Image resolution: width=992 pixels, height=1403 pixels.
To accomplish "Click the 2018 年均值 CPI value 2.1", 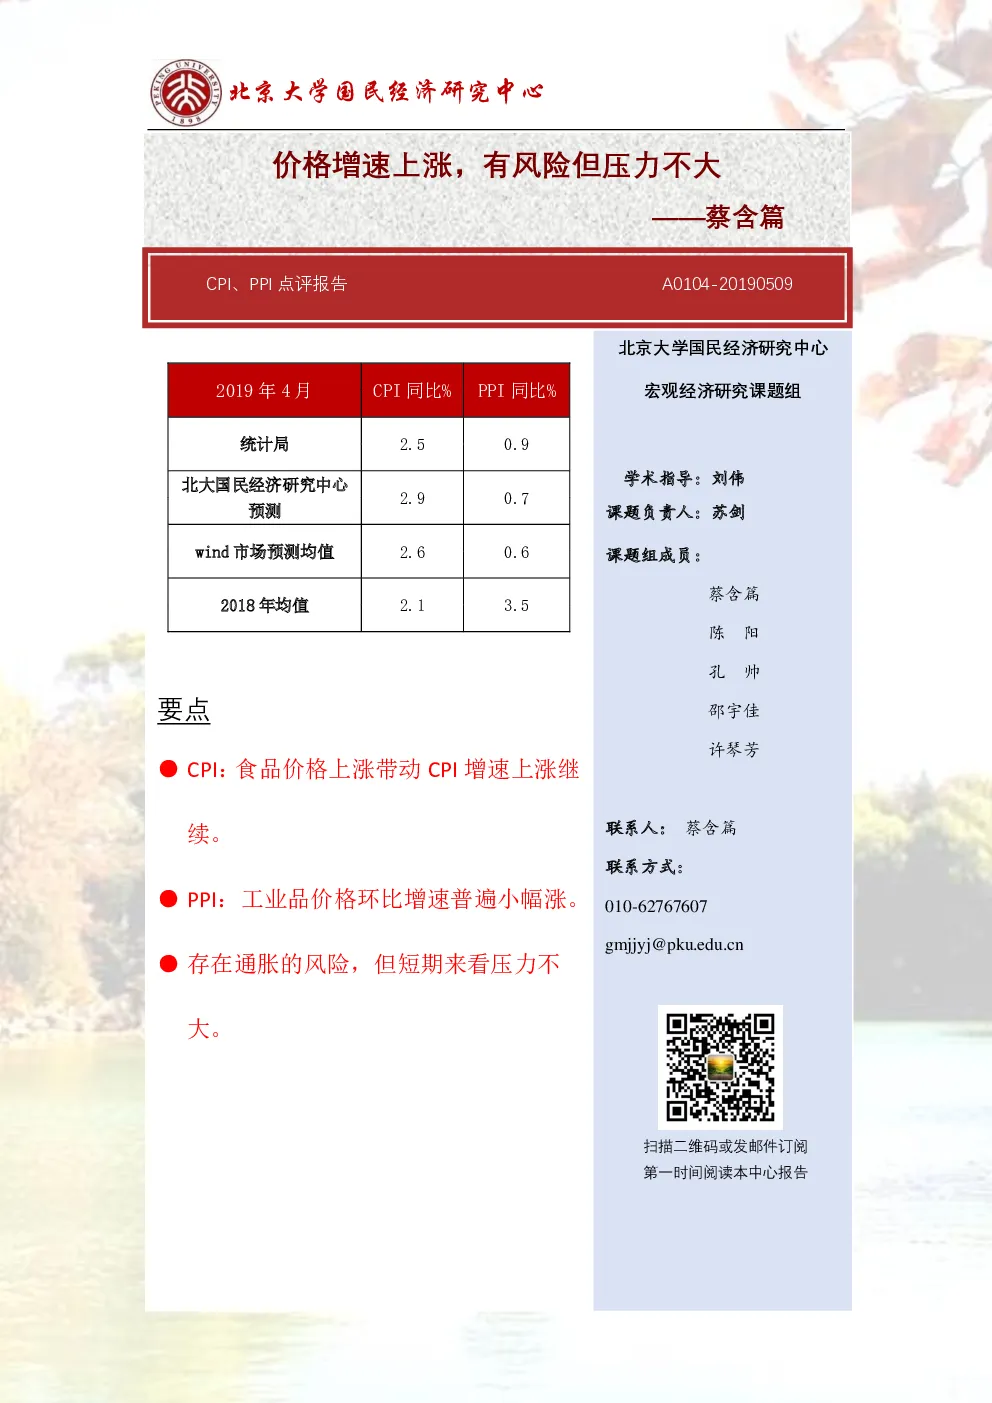I will click(x=412, y=606).
